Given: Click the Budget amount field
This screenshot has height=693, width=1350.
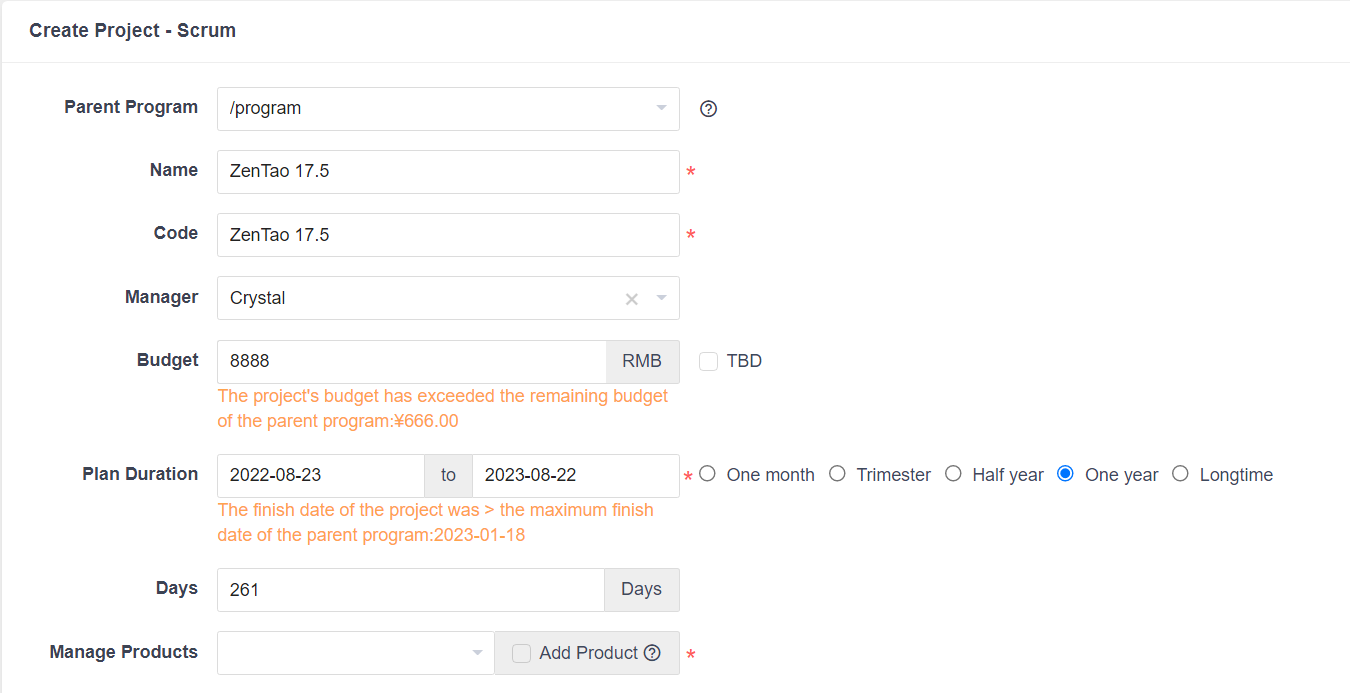Looking at the screenshot, I should [x=411, y=362].
